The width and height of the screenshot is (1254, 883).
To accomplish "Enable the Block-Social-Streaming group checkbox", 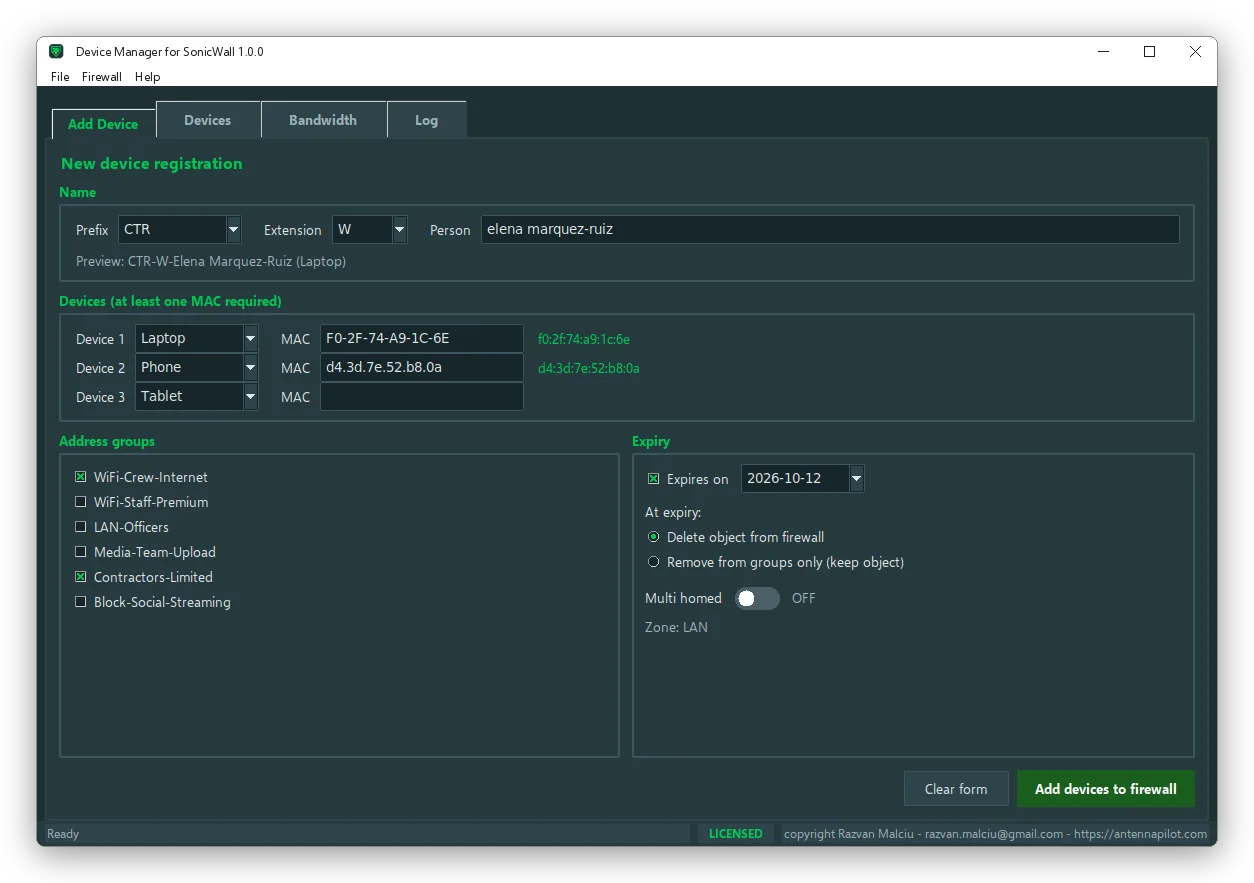I will pyautogui.click(x=81, y=602).
